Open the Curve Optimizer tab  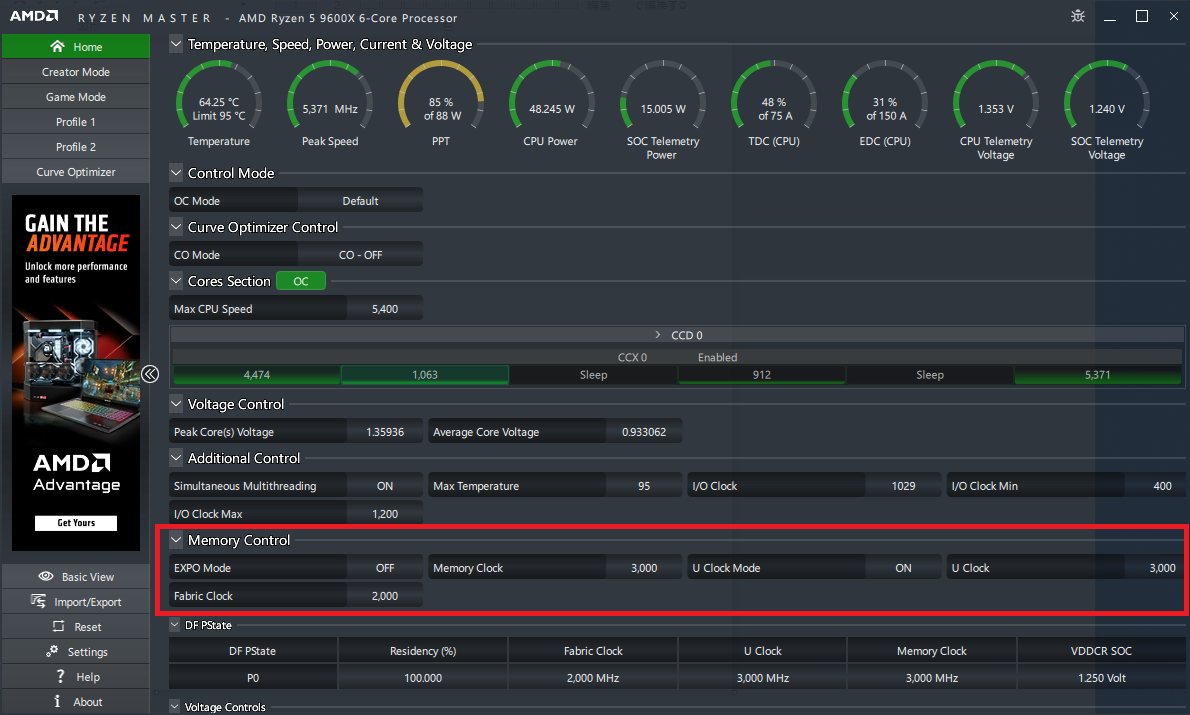(x=76, y=172)
